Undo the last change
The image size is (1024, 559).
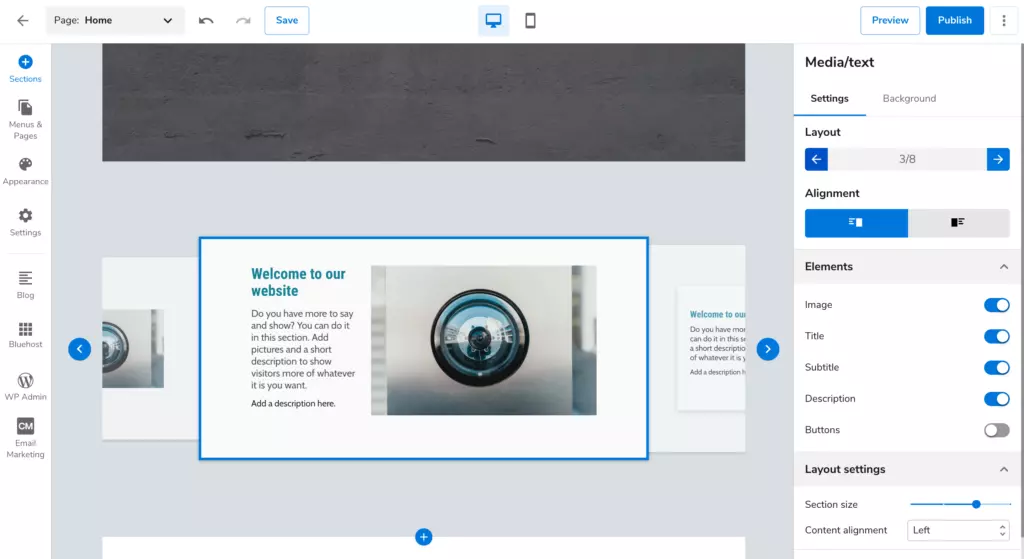click(x=206, y=20)
